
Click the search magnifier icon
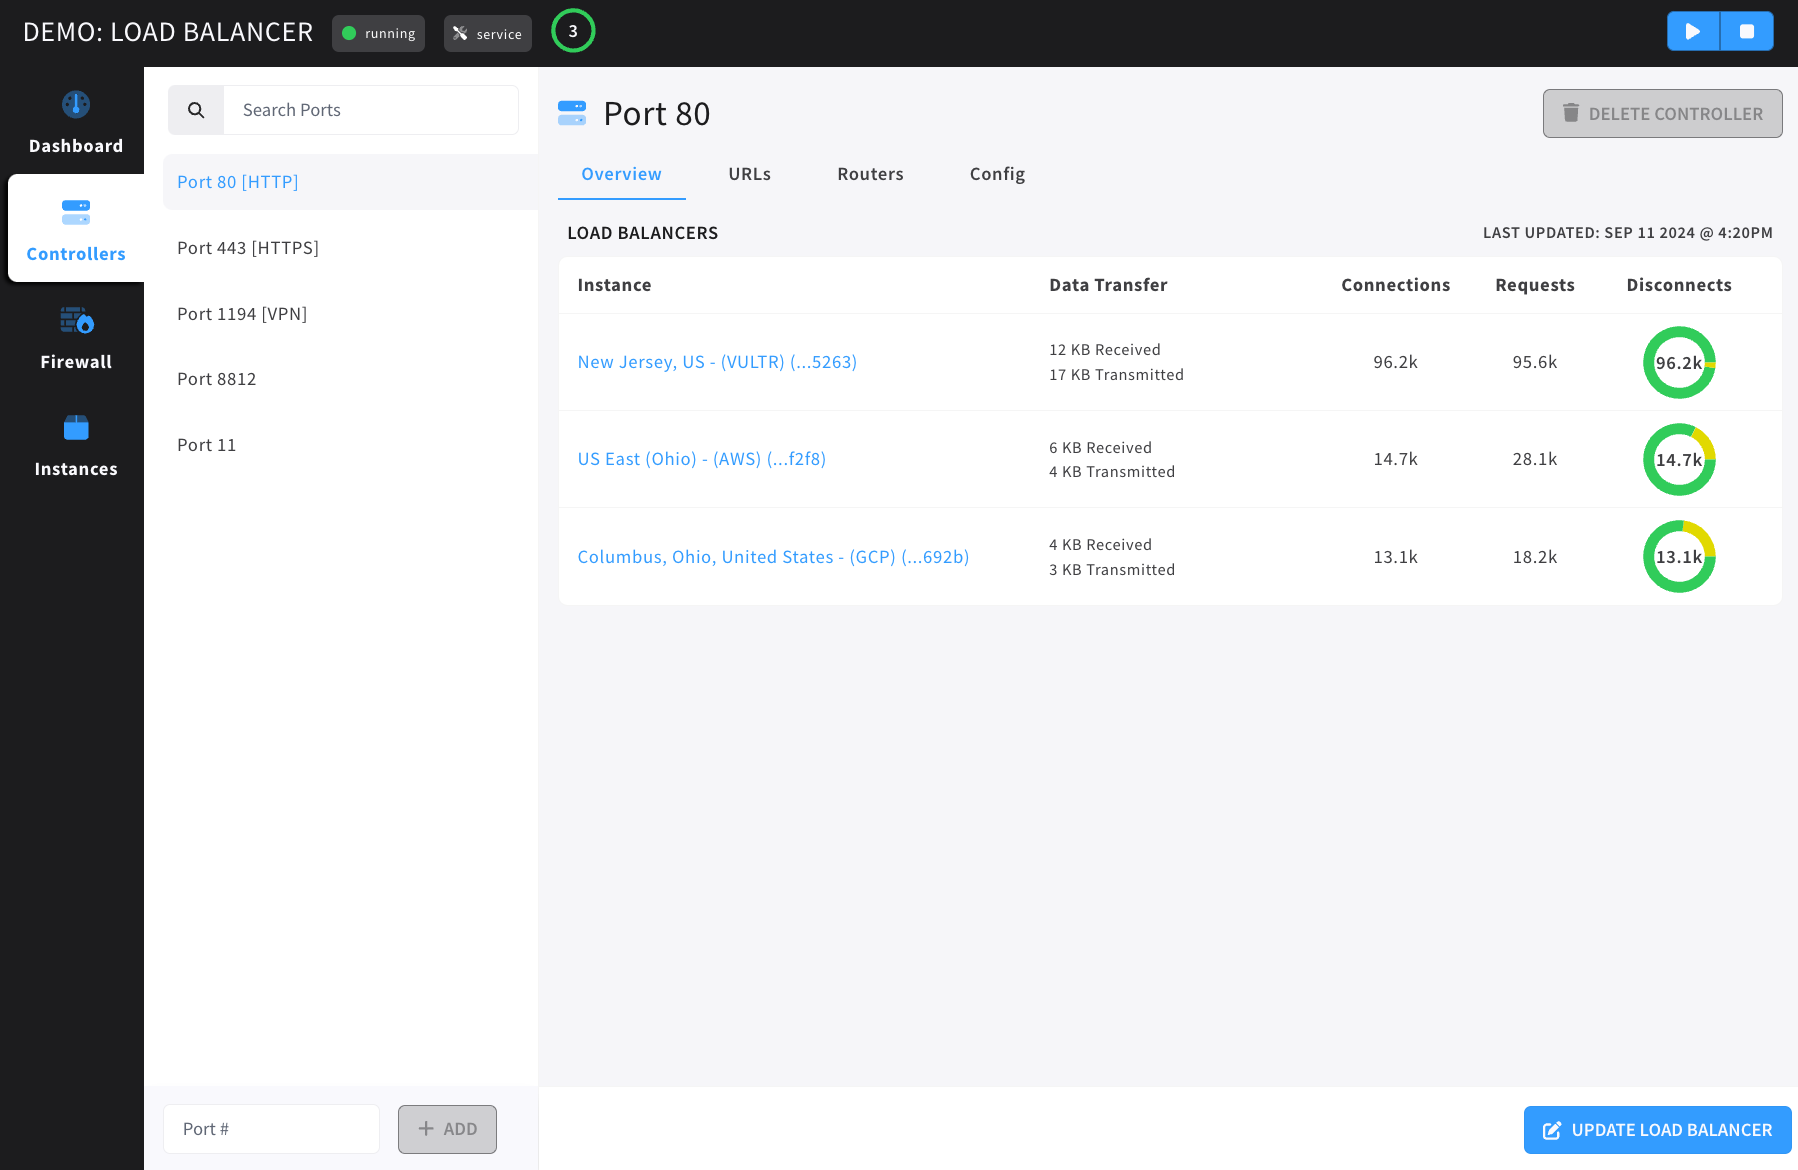point(196,110)
